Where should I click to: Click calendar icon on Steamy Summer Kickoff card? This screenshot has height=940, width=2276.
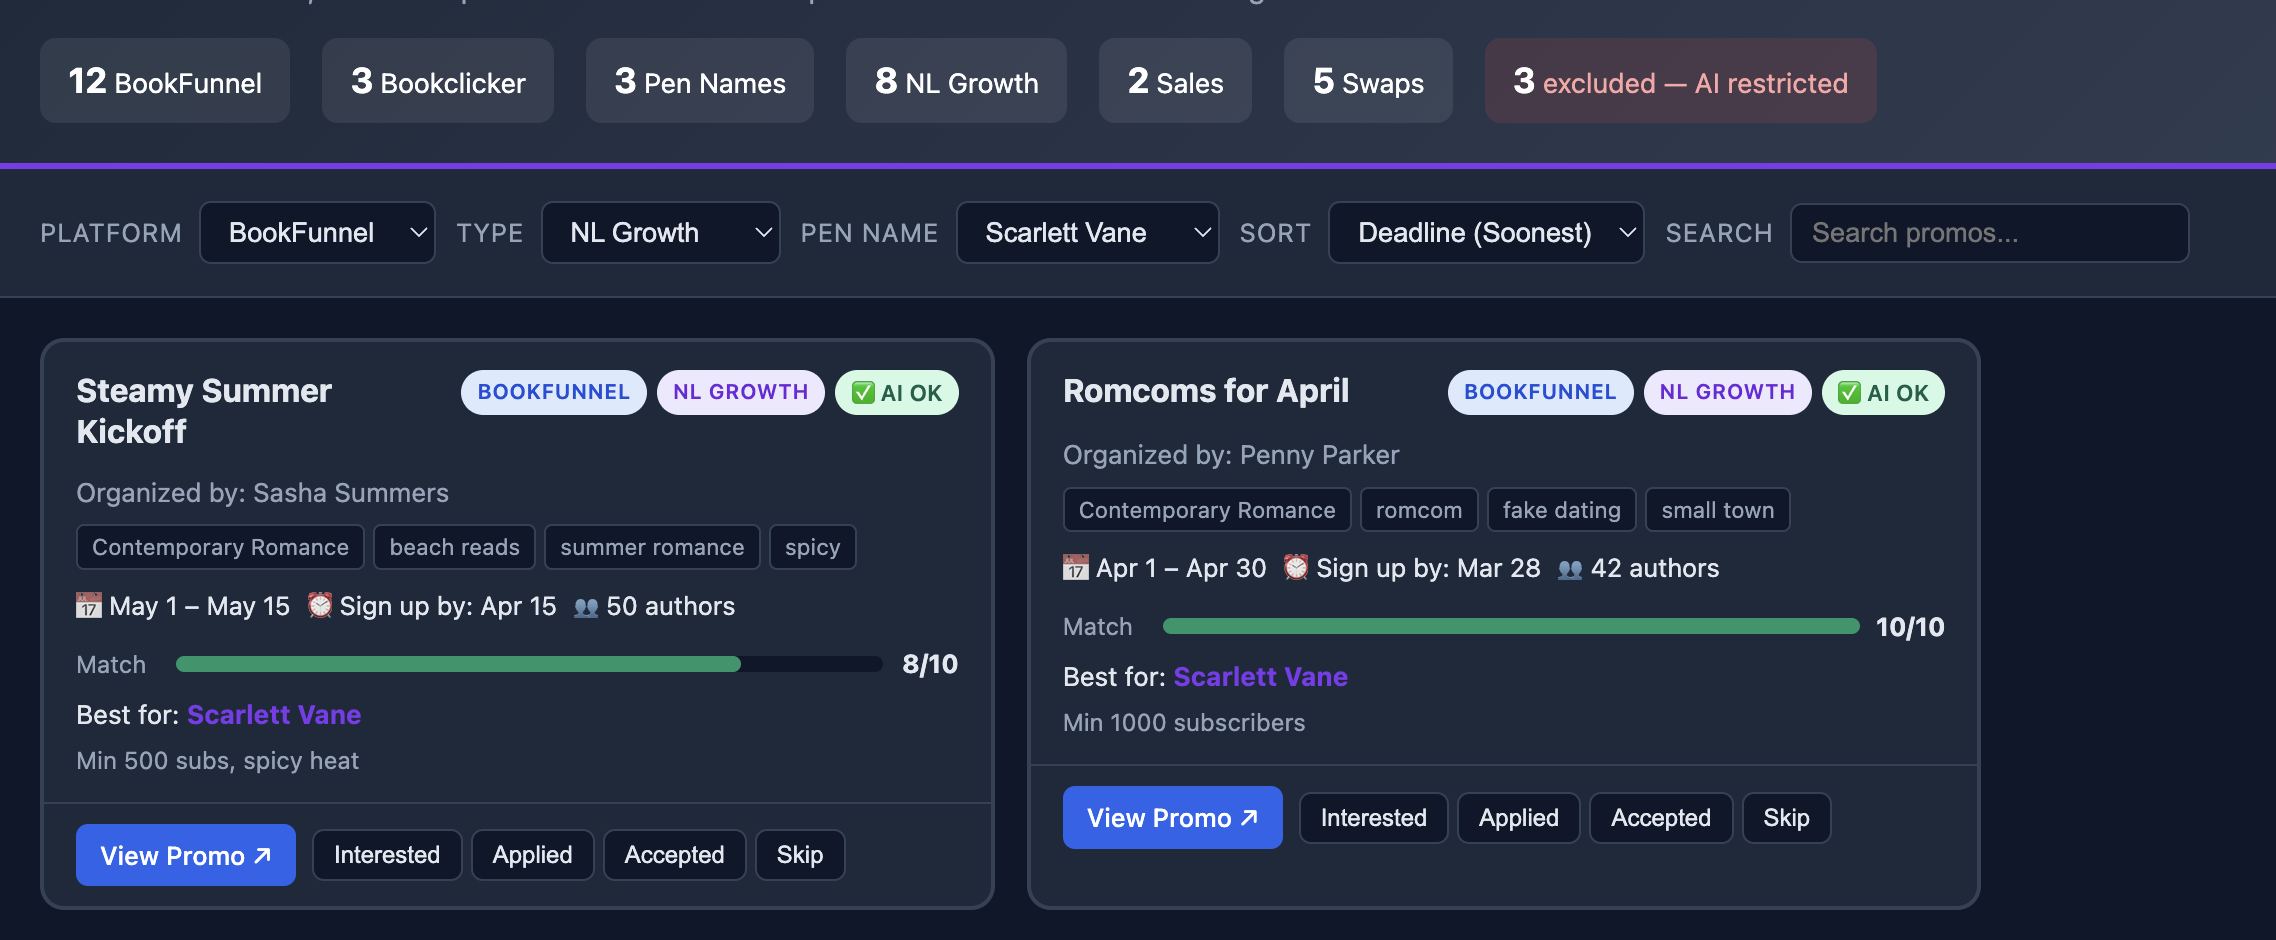(89, 606)
